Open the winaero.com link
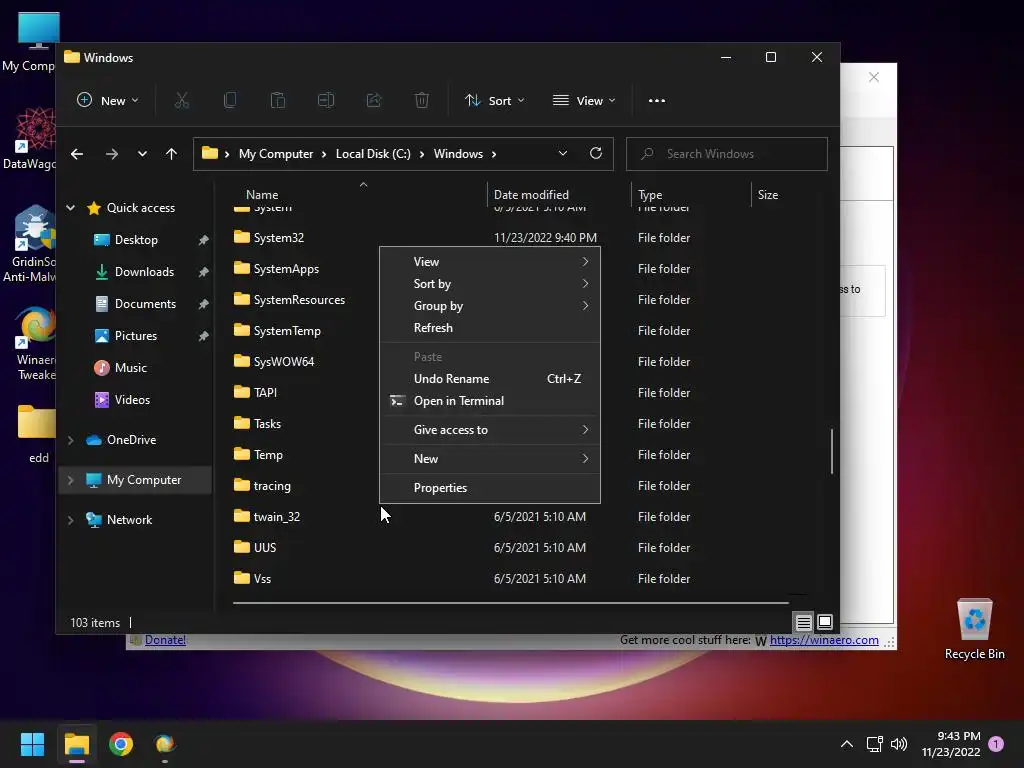 coord(824,640)
